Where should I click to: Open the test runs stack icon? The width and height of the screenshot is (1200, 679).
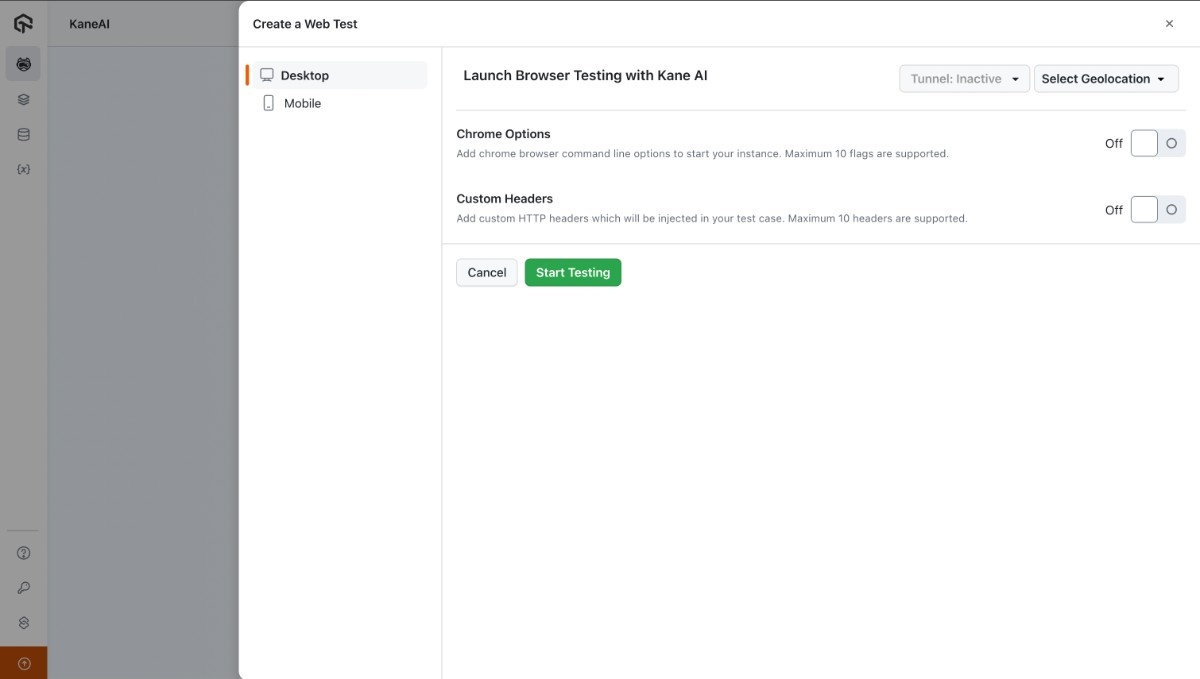point(22,98)
